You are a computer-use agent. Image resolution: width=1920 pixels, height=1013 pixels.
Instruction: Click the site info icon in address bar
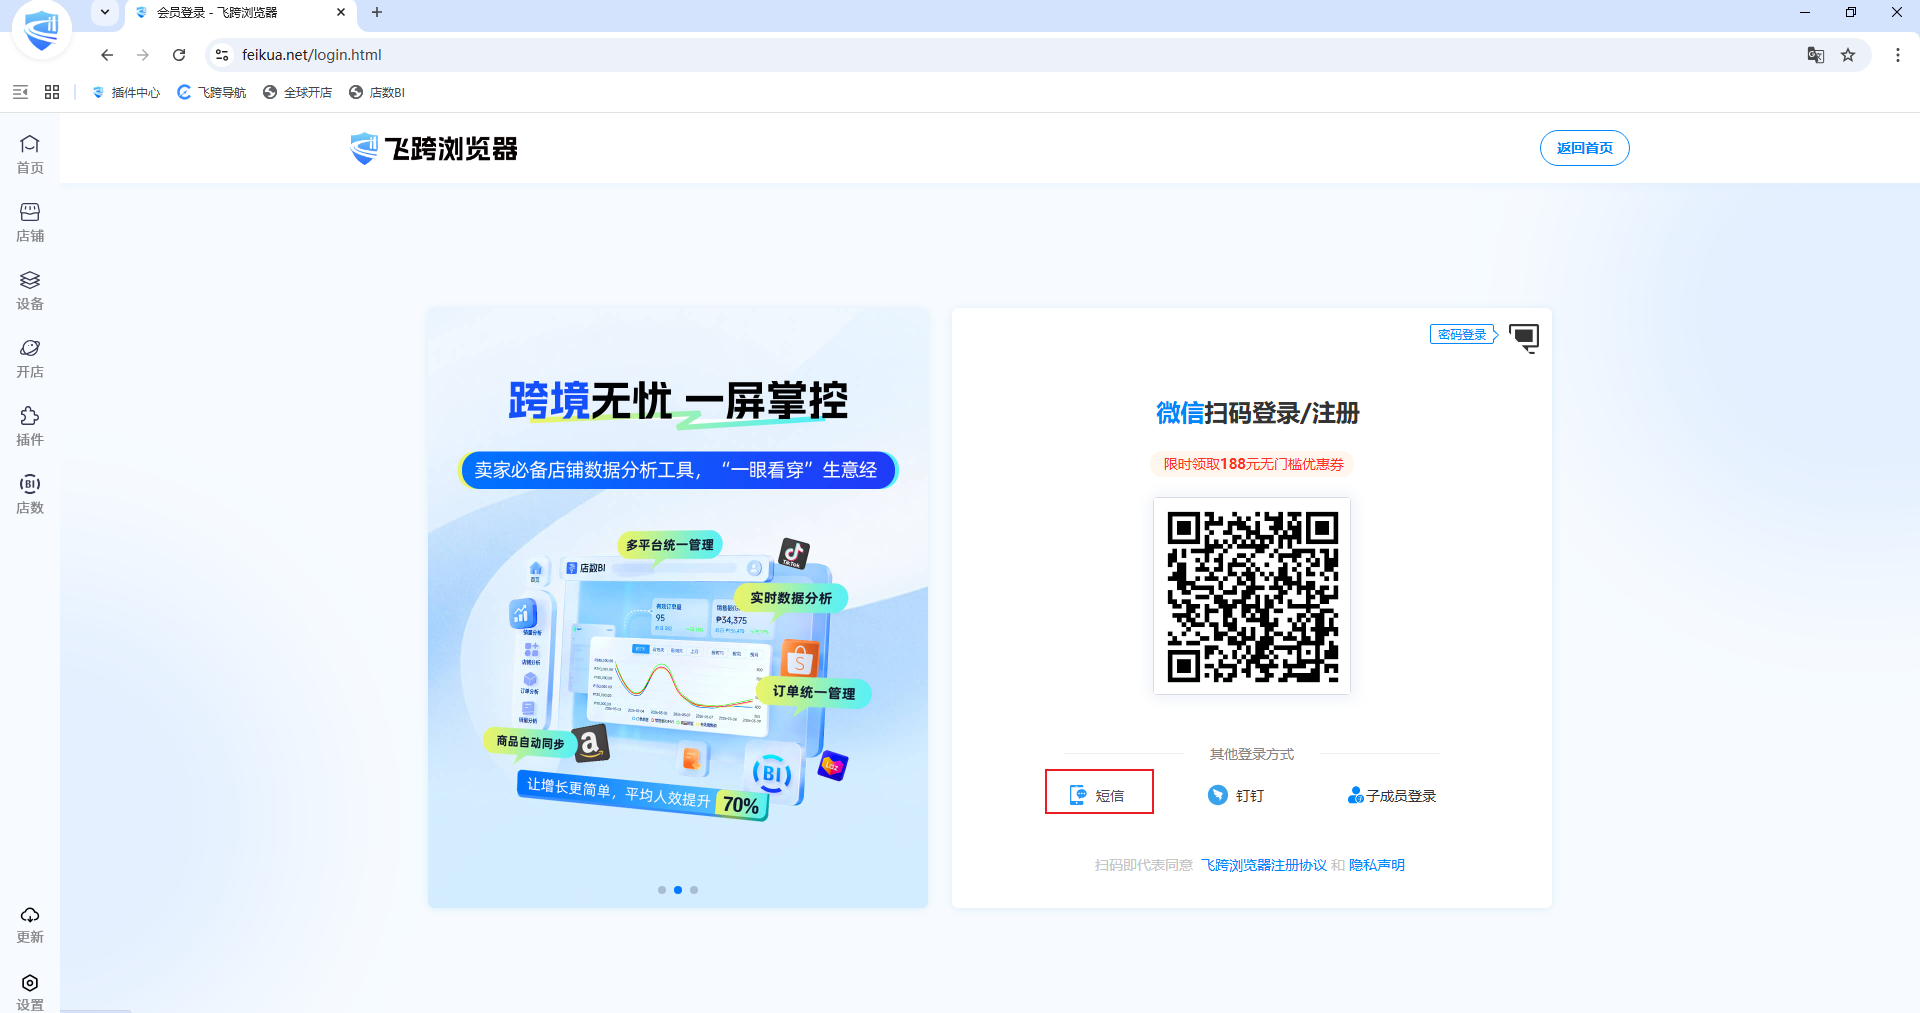point(222,55)
